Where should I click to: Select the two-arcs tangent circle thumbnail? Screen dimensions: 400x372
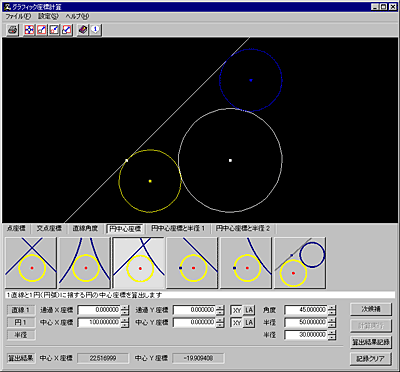(x=85, y=263)
